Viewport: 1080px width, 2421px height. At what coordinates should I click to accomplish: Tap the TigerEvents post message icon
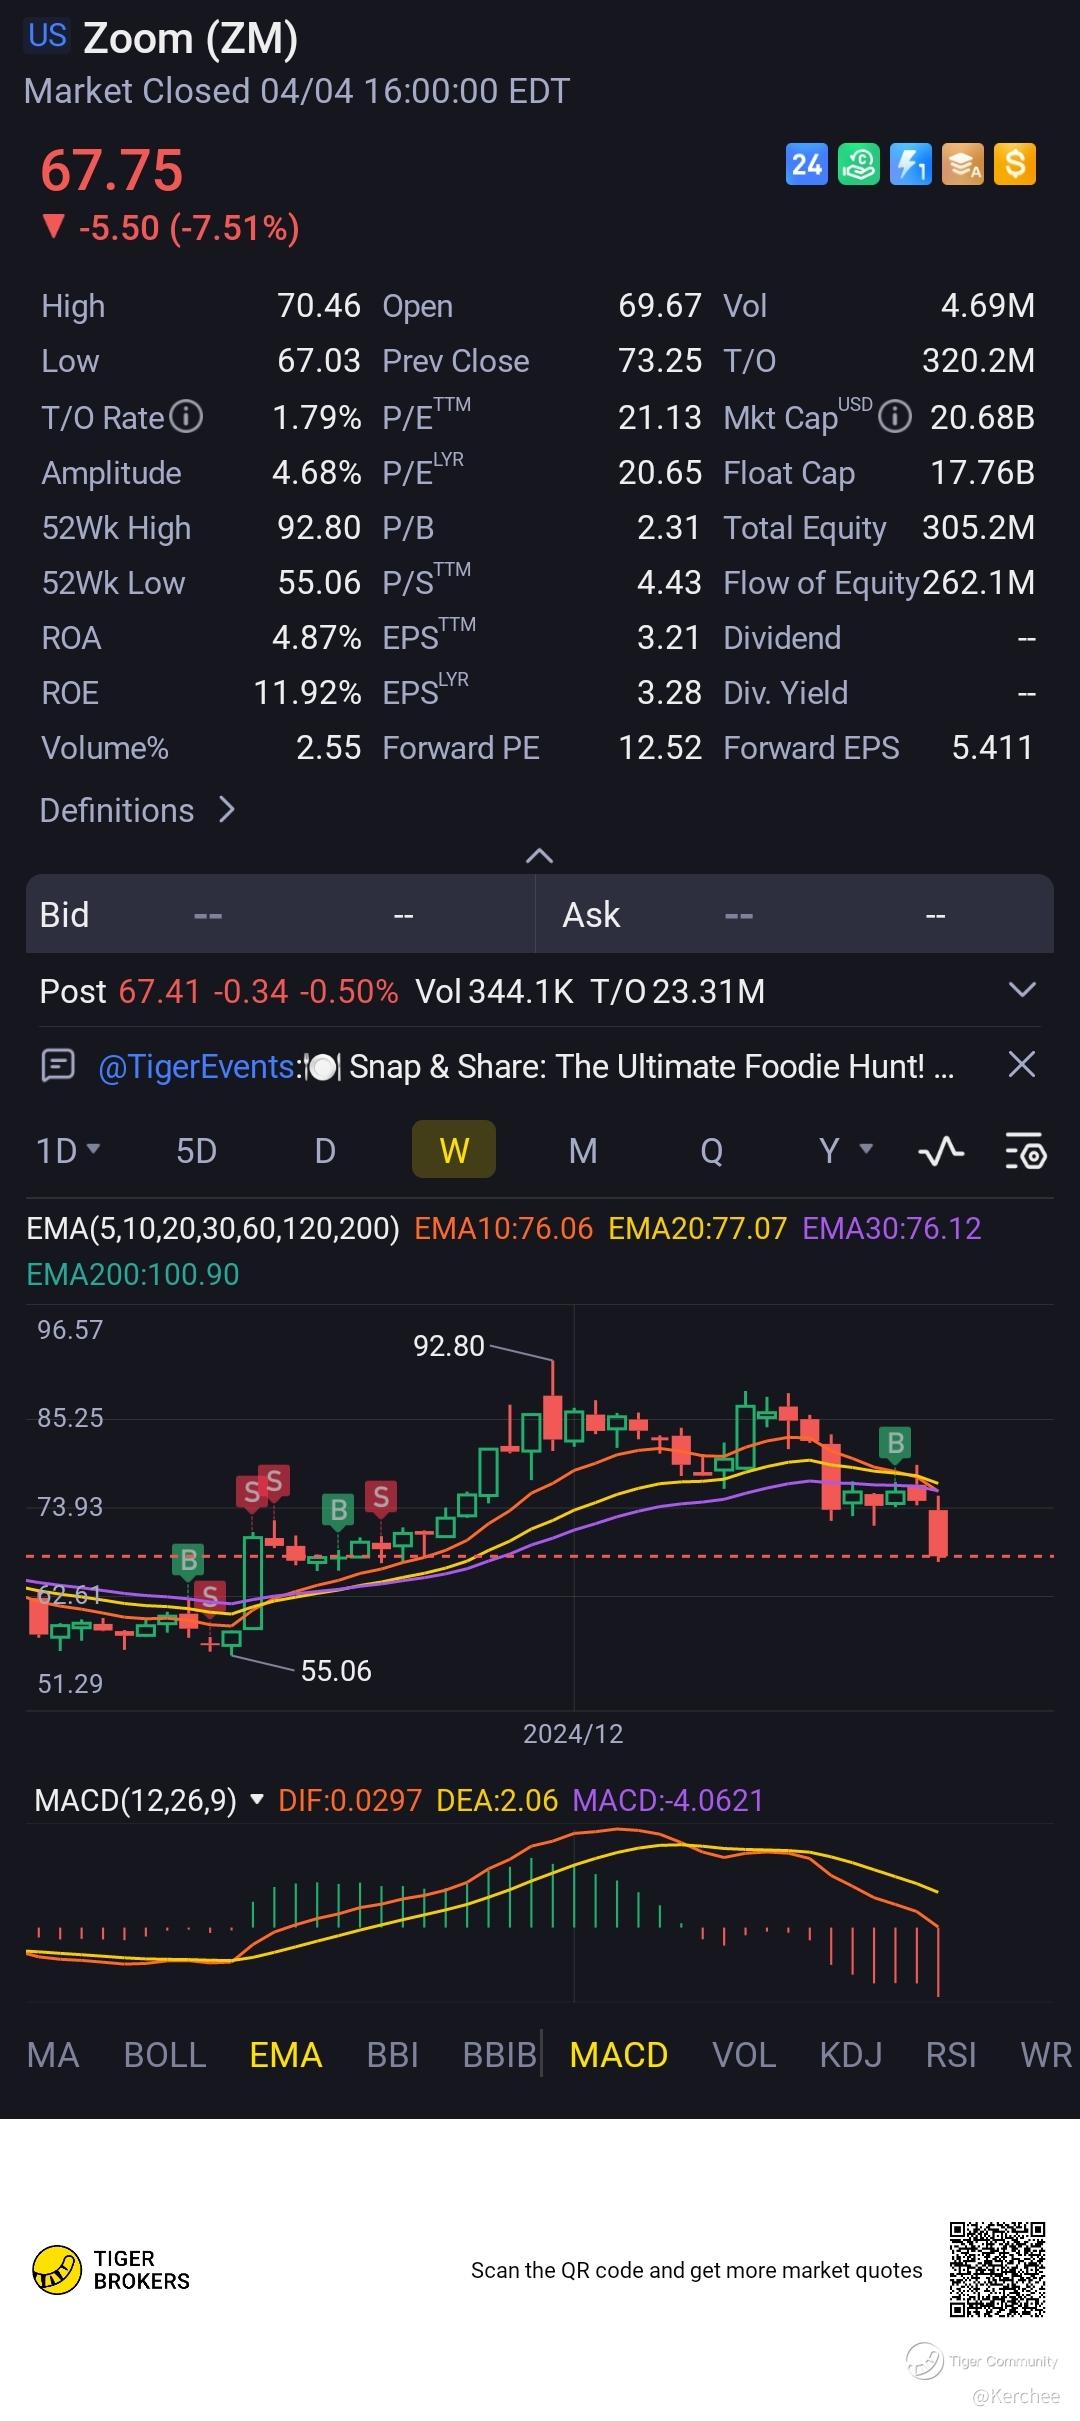pyautogui.click(x=58, y=1065)
